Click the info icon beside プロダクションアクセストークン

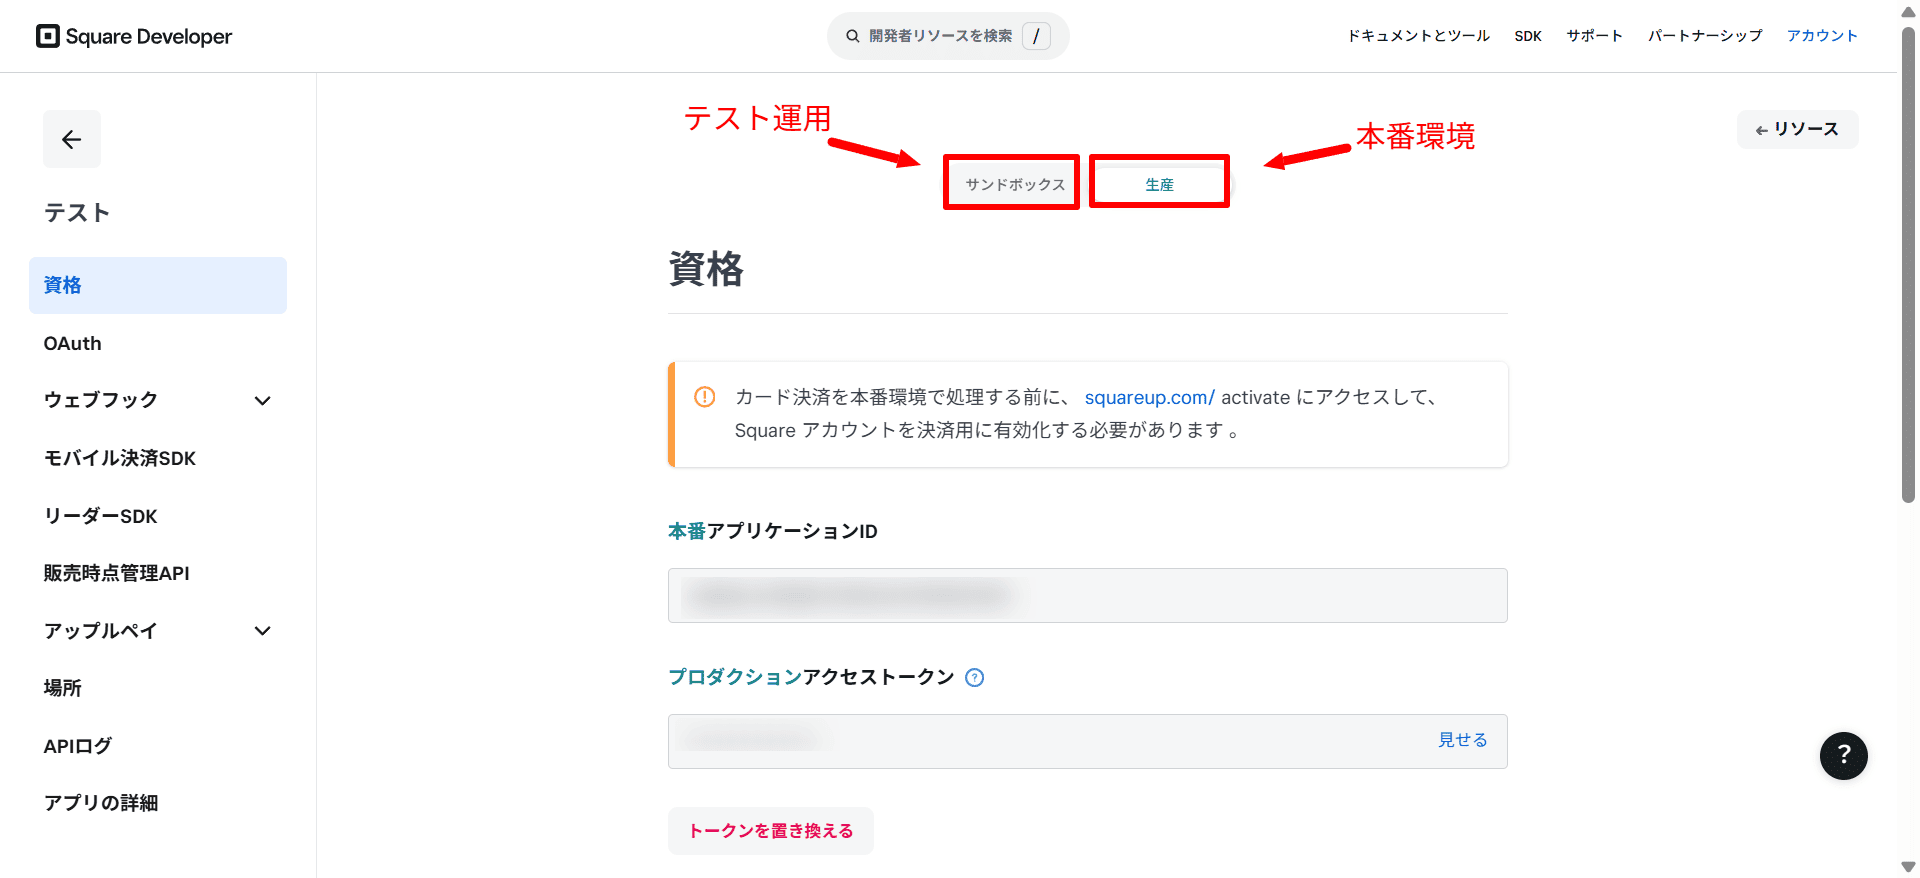pos(975,678)
